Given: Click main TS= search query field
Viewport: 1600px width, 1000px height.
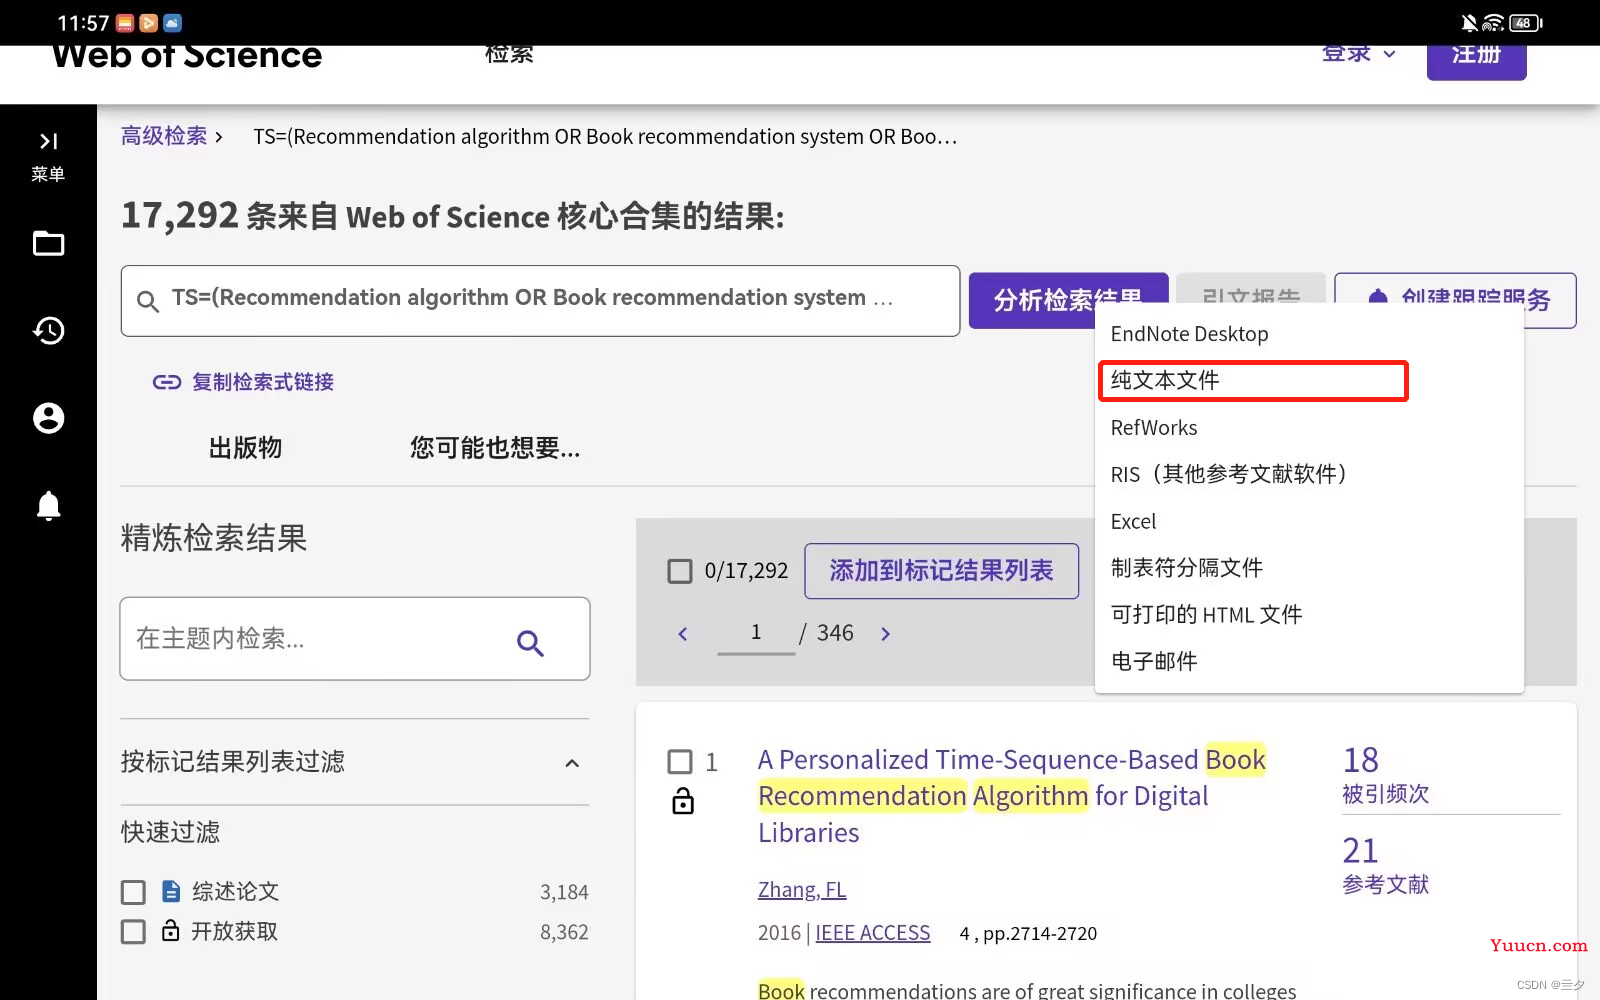Looking at the screenshot, I should click(540, 301).
